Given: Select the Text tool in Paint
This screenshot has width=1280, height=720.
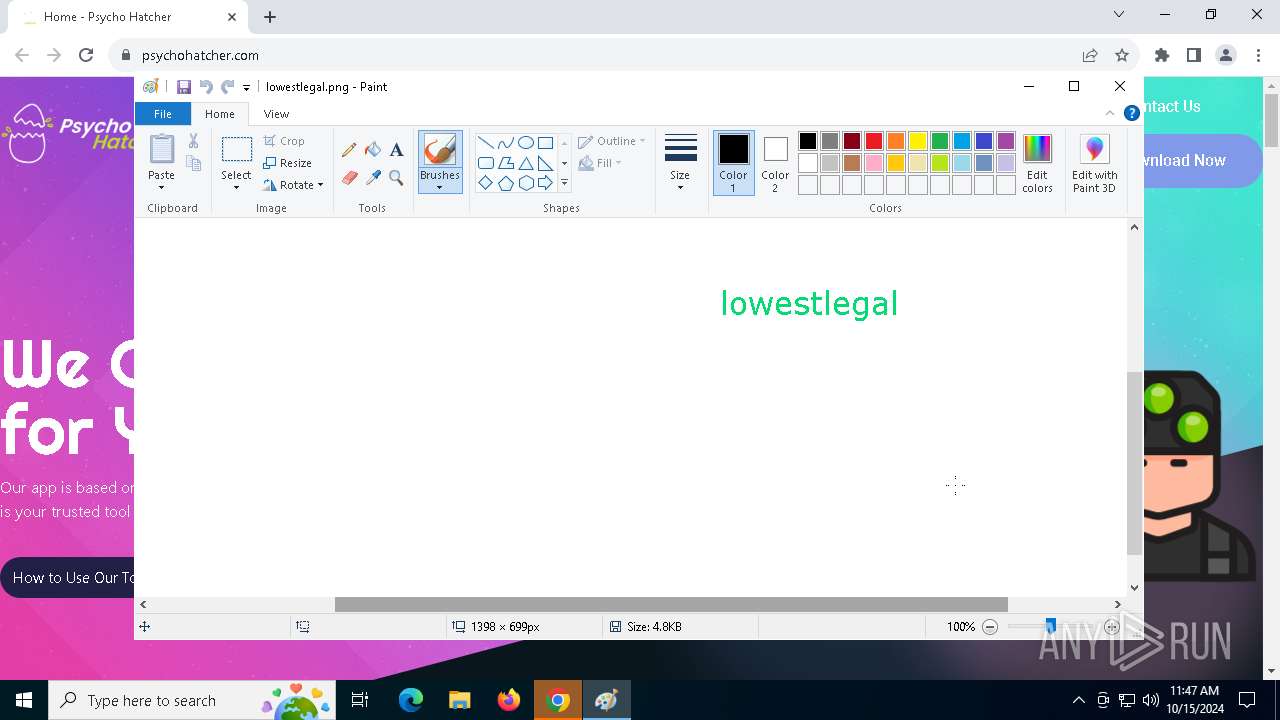Looking at the screenshot, I should coord(396,150).
